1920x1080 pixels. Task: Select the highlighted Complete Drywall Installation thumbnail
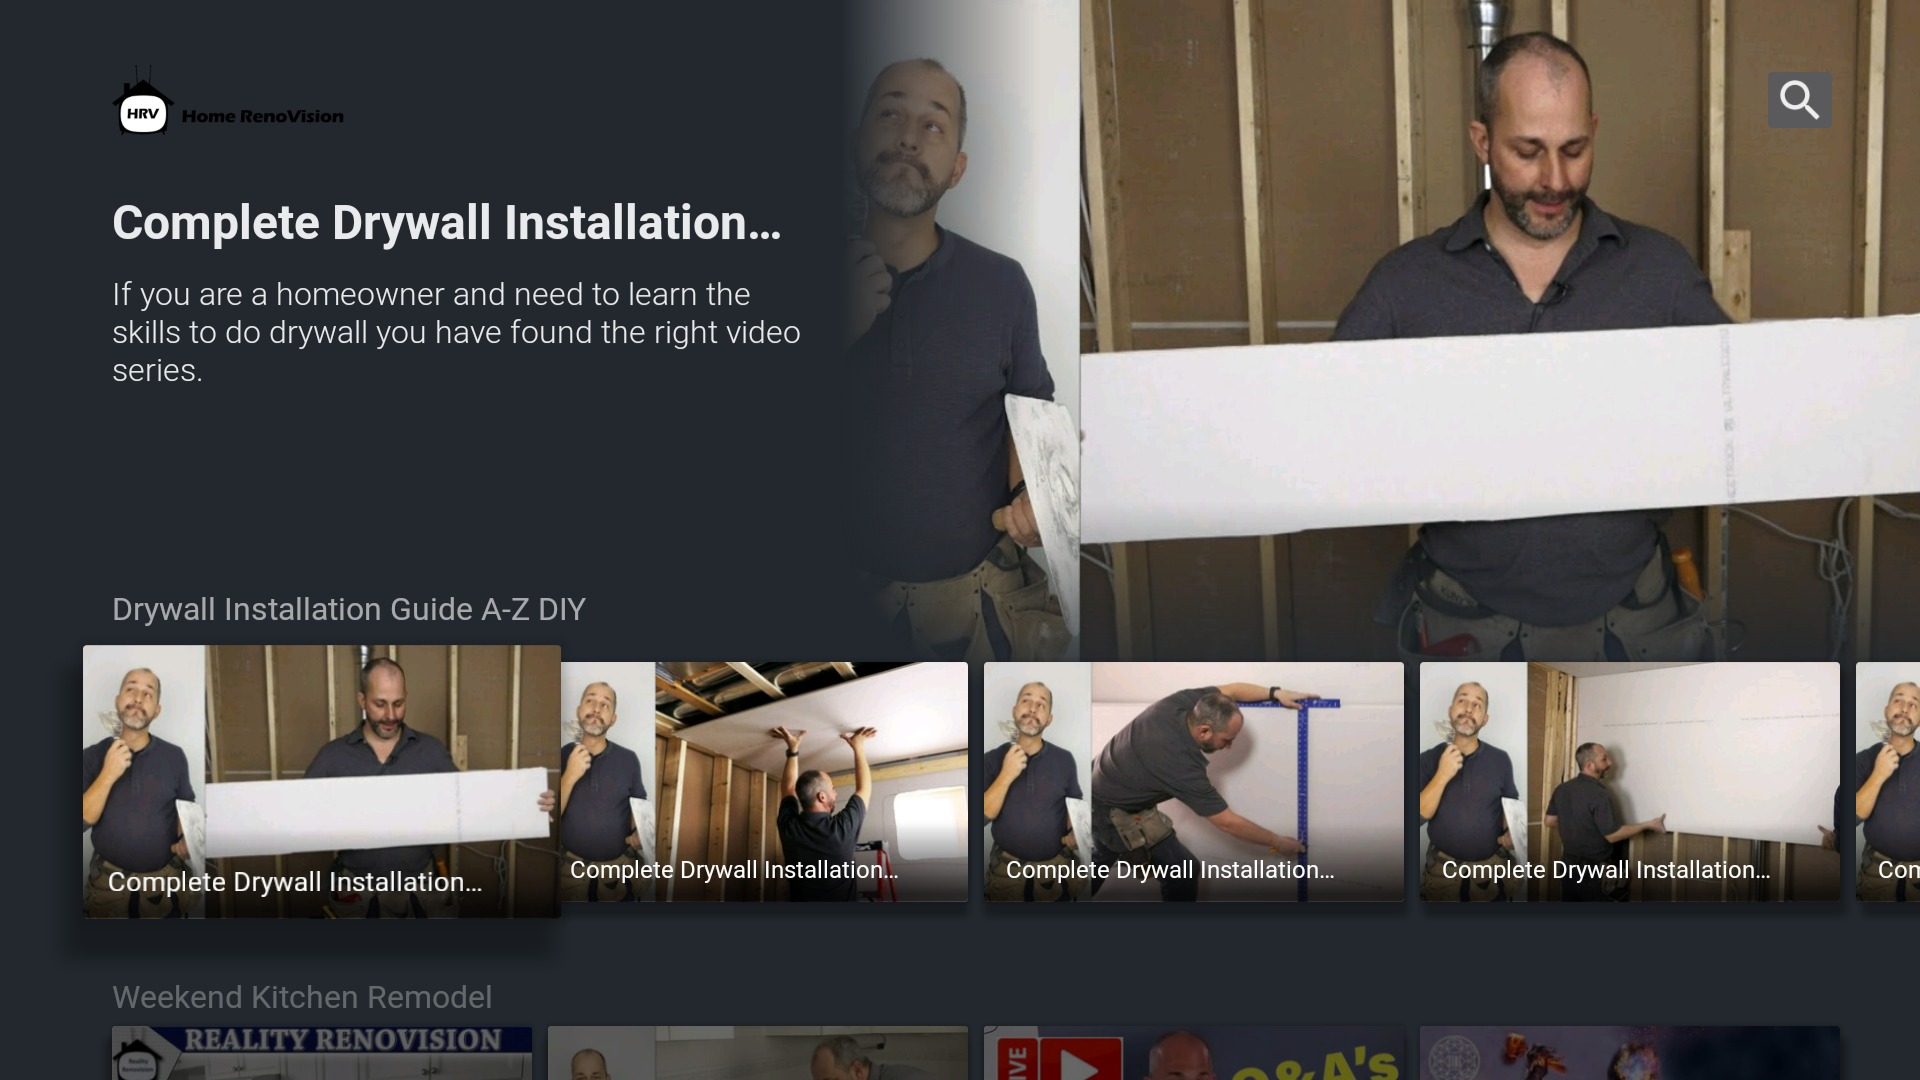321,781
